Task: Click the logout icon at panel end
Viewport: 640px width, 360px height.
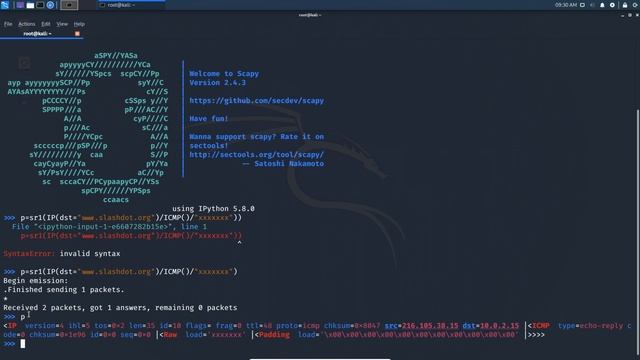Action: point(636,5)
